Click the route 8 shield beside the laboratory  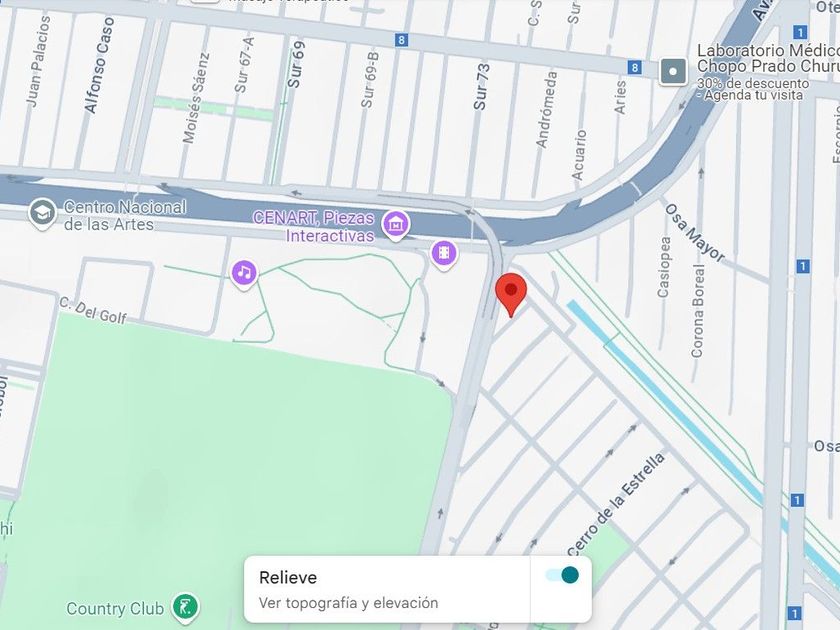point(634,68)
